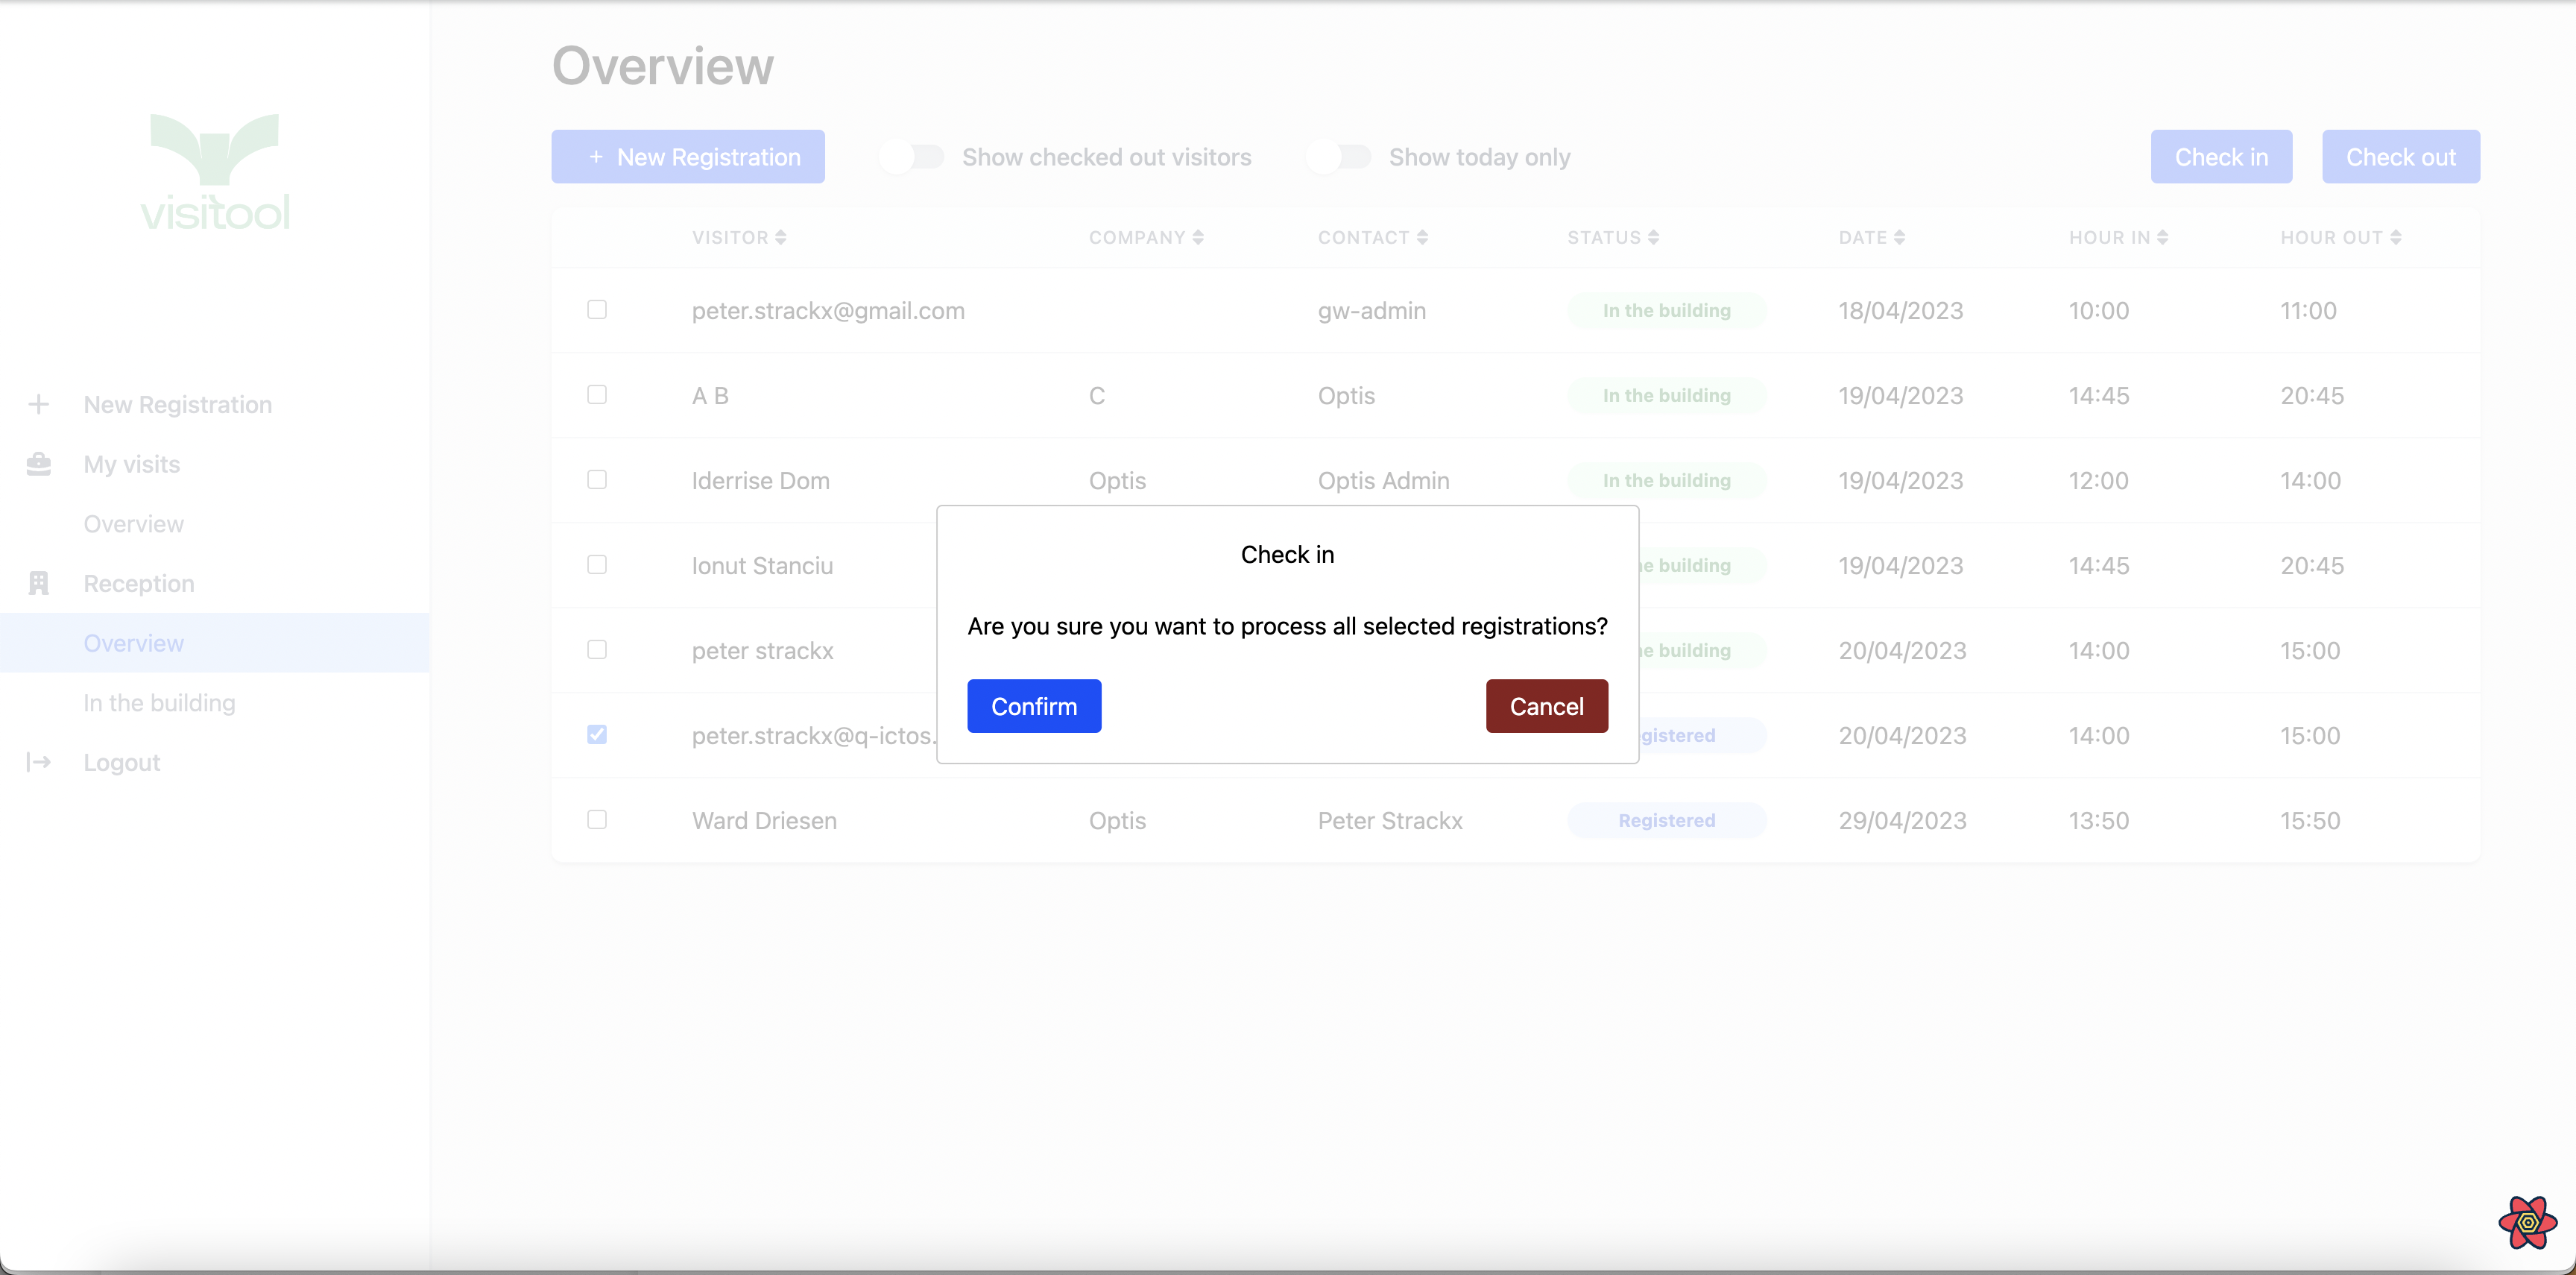
Task: Confirm the check in dialog
Action: click(x=1034, y=706)
